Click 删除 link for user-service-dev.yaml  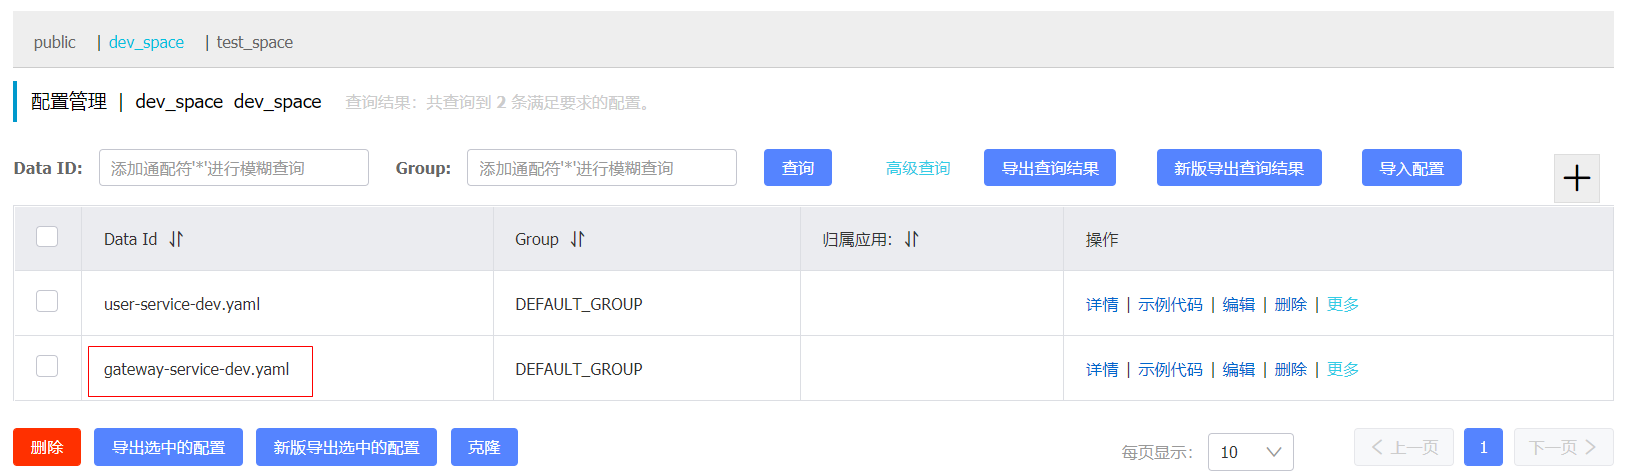(x=1291, y=304)
